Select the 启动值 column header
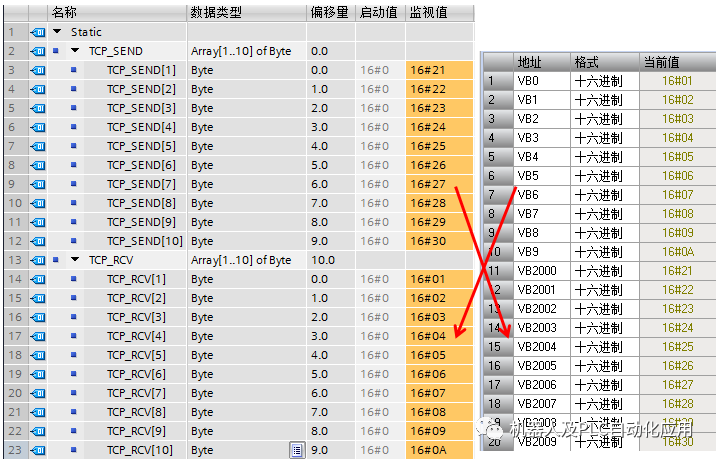 coord(380,12)
